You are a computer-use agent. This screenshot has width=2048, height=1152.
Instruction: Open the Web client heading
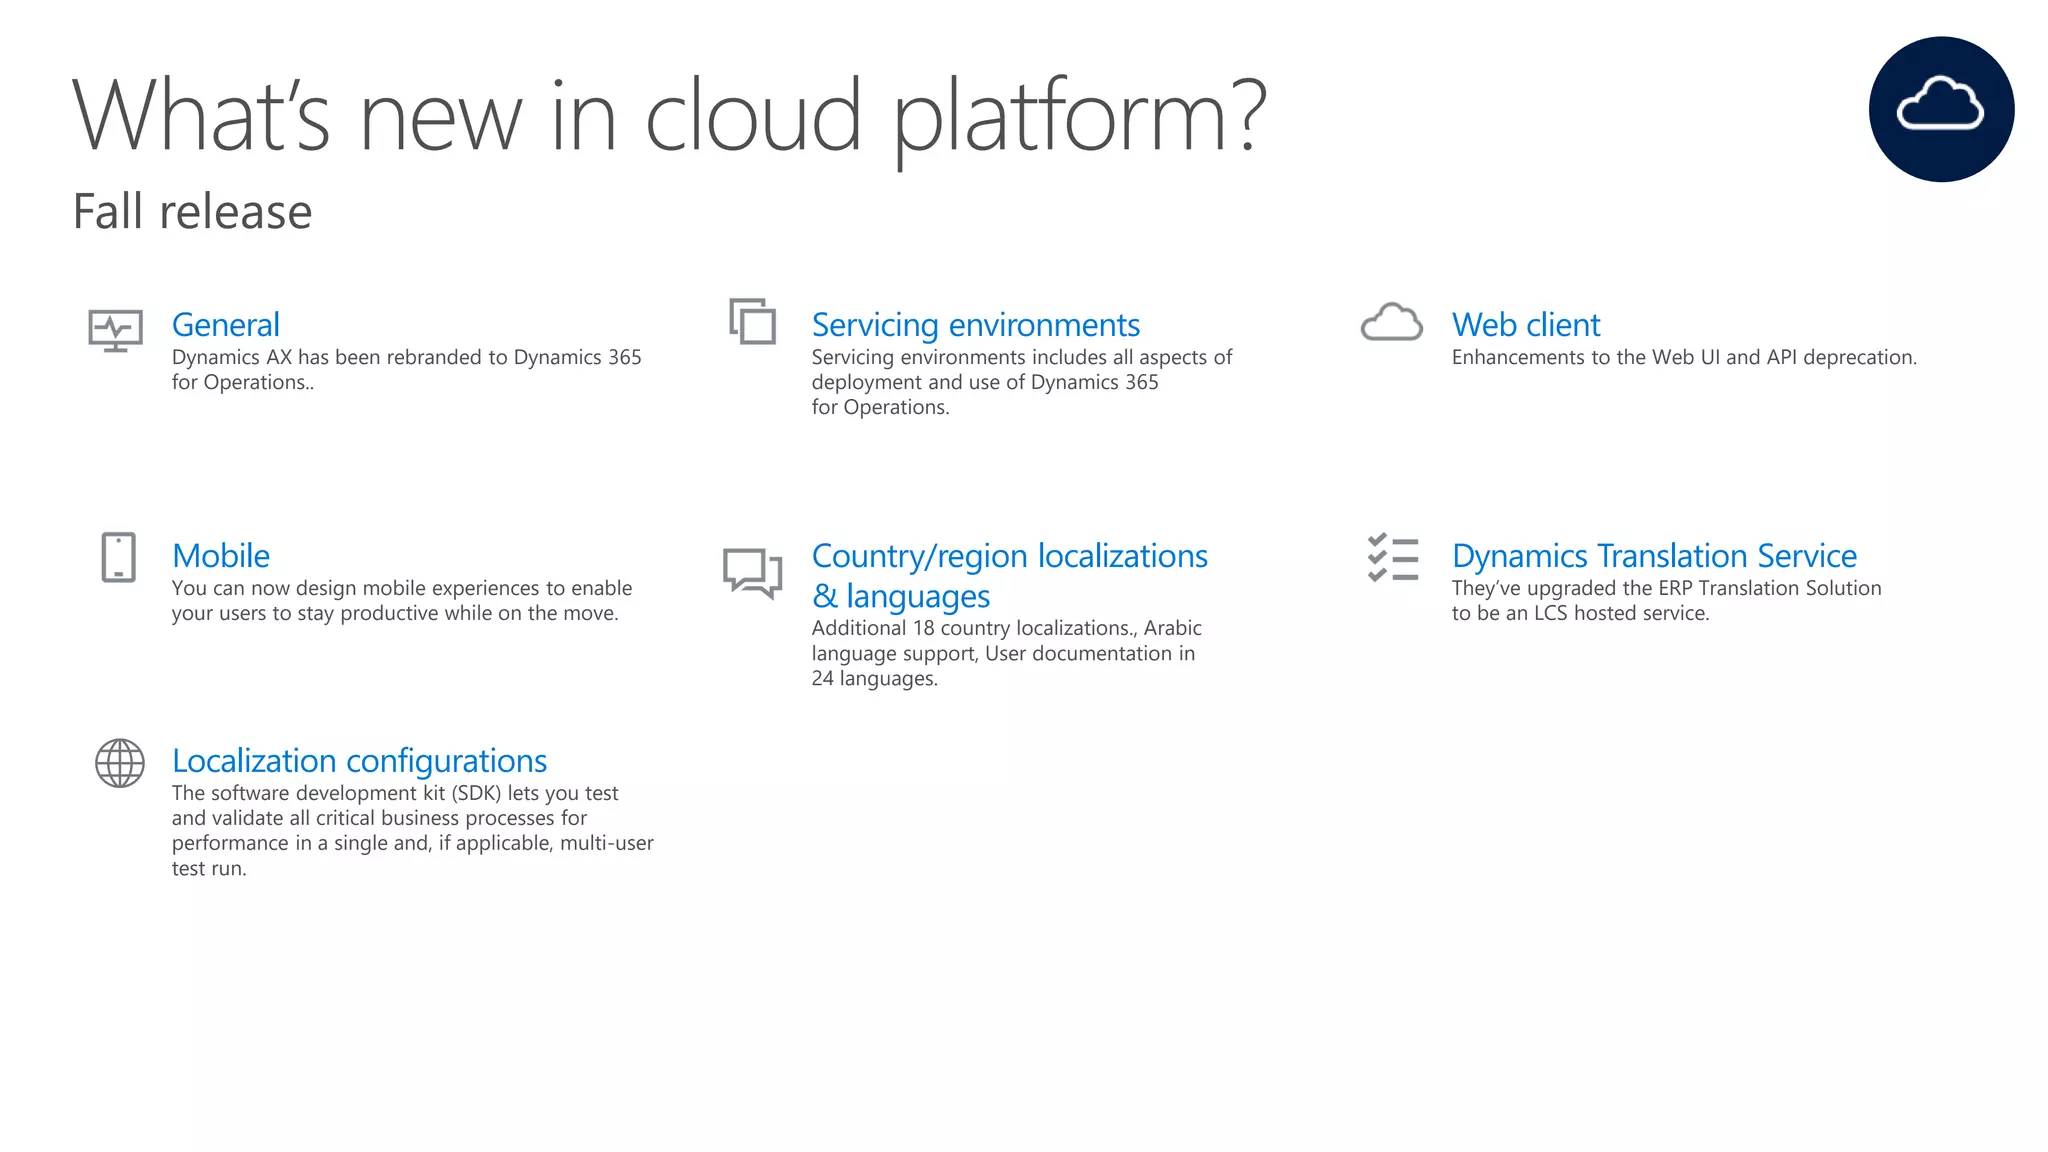1526,325
